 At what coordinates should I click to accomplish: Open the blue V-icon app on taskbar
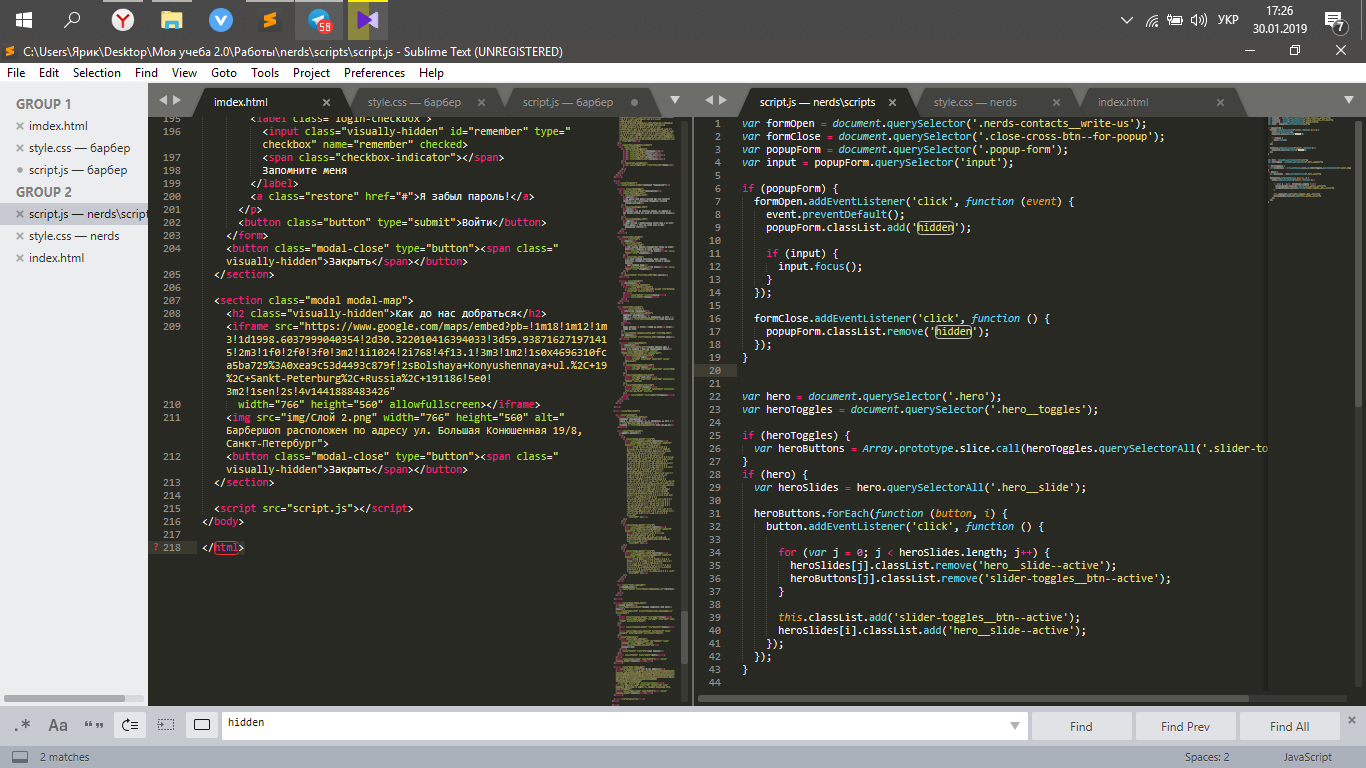coord(220,20)
